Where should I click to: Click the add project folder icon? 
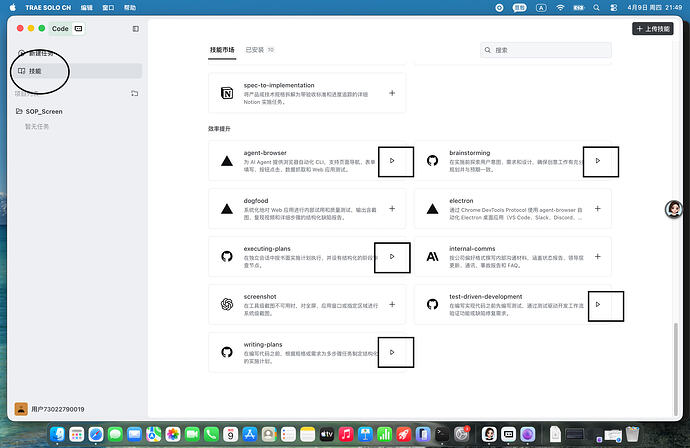[135, 93]
